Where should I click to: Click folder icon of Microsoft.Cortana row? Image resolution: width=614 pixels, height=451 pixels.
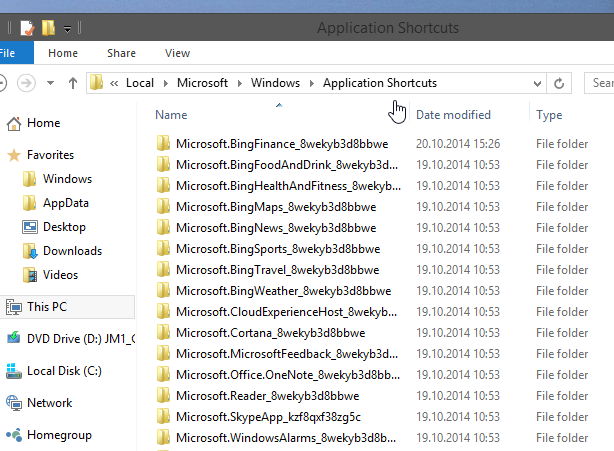(x=163, y=333)
